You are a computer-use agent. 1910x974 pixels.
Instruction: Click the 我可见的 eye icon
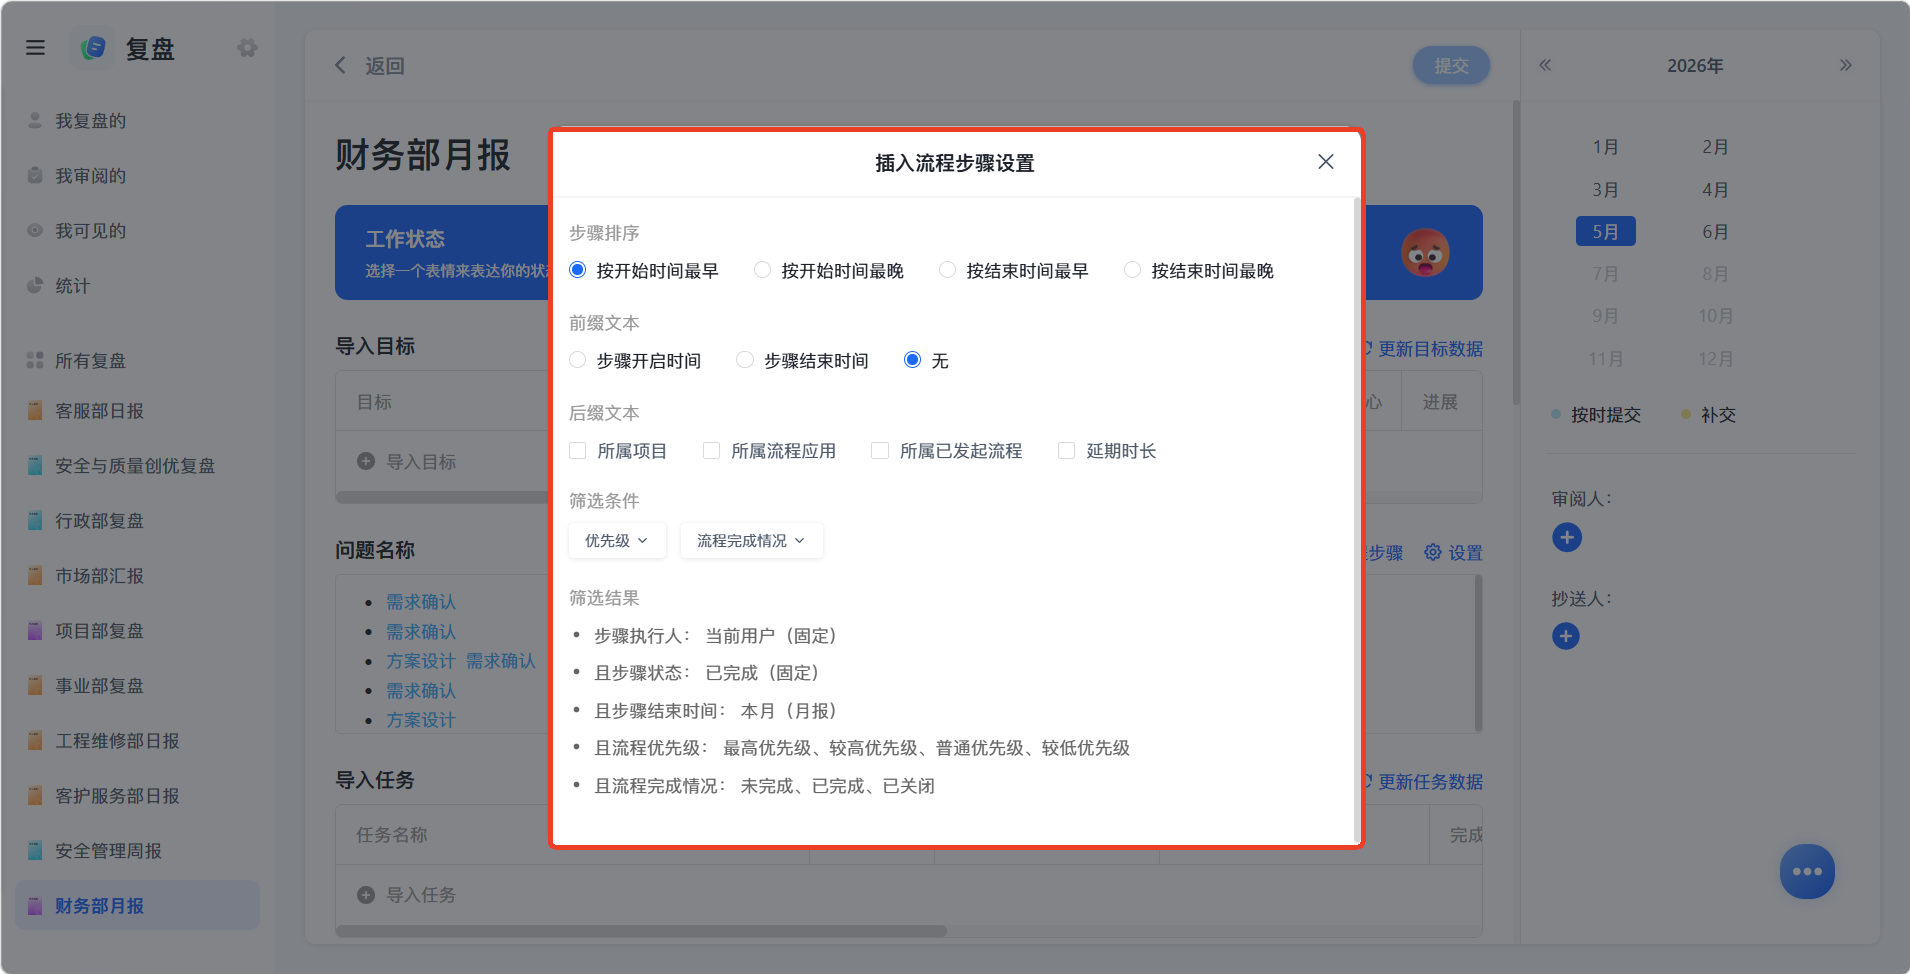tap(35, 230)
